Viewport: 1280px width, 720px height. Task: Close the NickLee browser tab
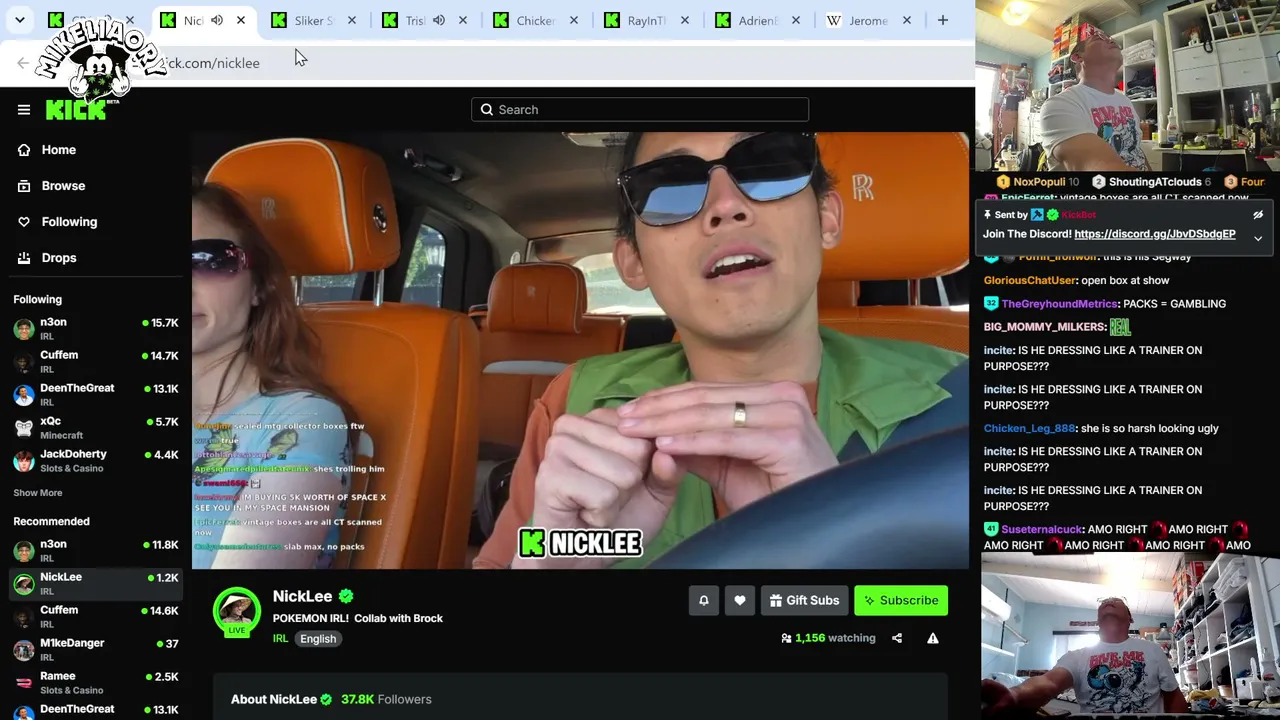[x=241, y=20]
